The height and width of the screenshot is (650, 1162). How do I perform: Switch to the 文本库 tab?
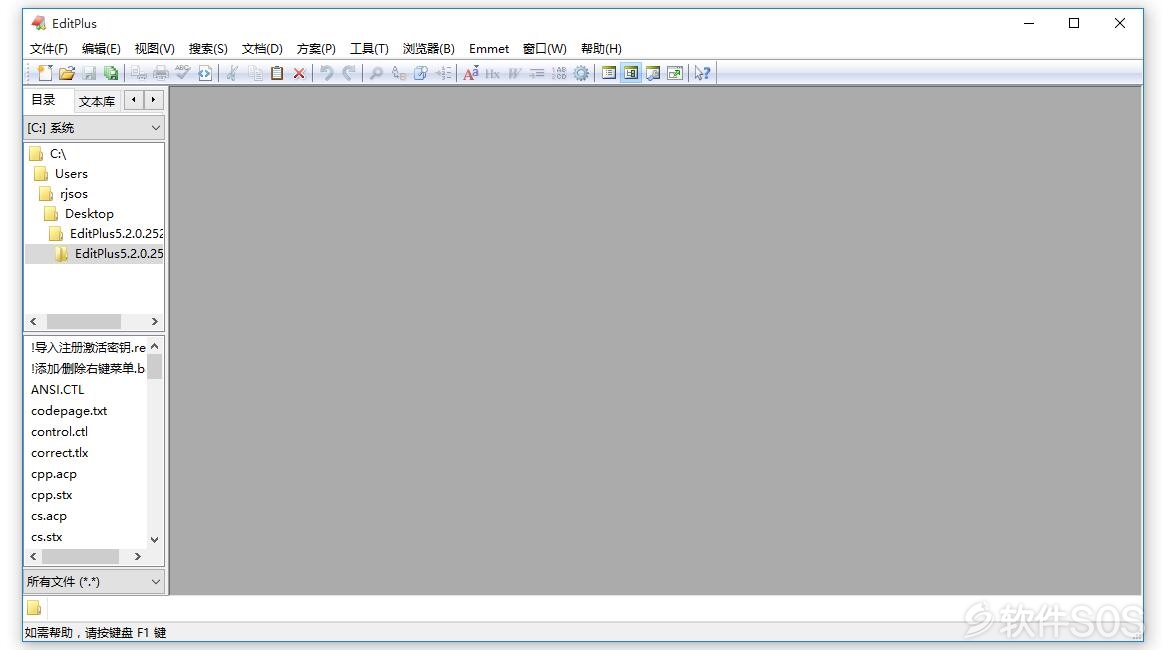97,102
